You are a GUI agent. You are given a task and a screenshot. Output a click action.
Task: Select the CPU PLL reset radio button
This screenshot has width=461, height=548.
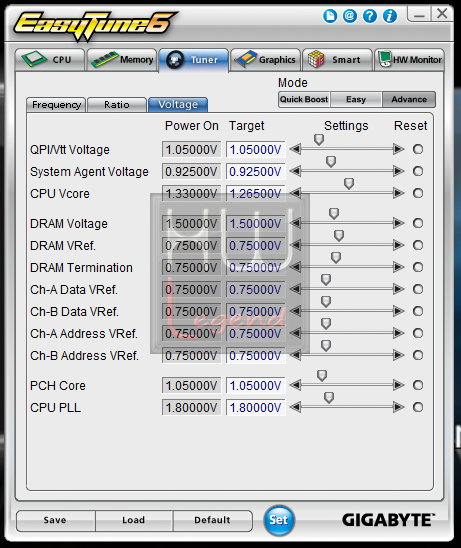tap(418, 407)
